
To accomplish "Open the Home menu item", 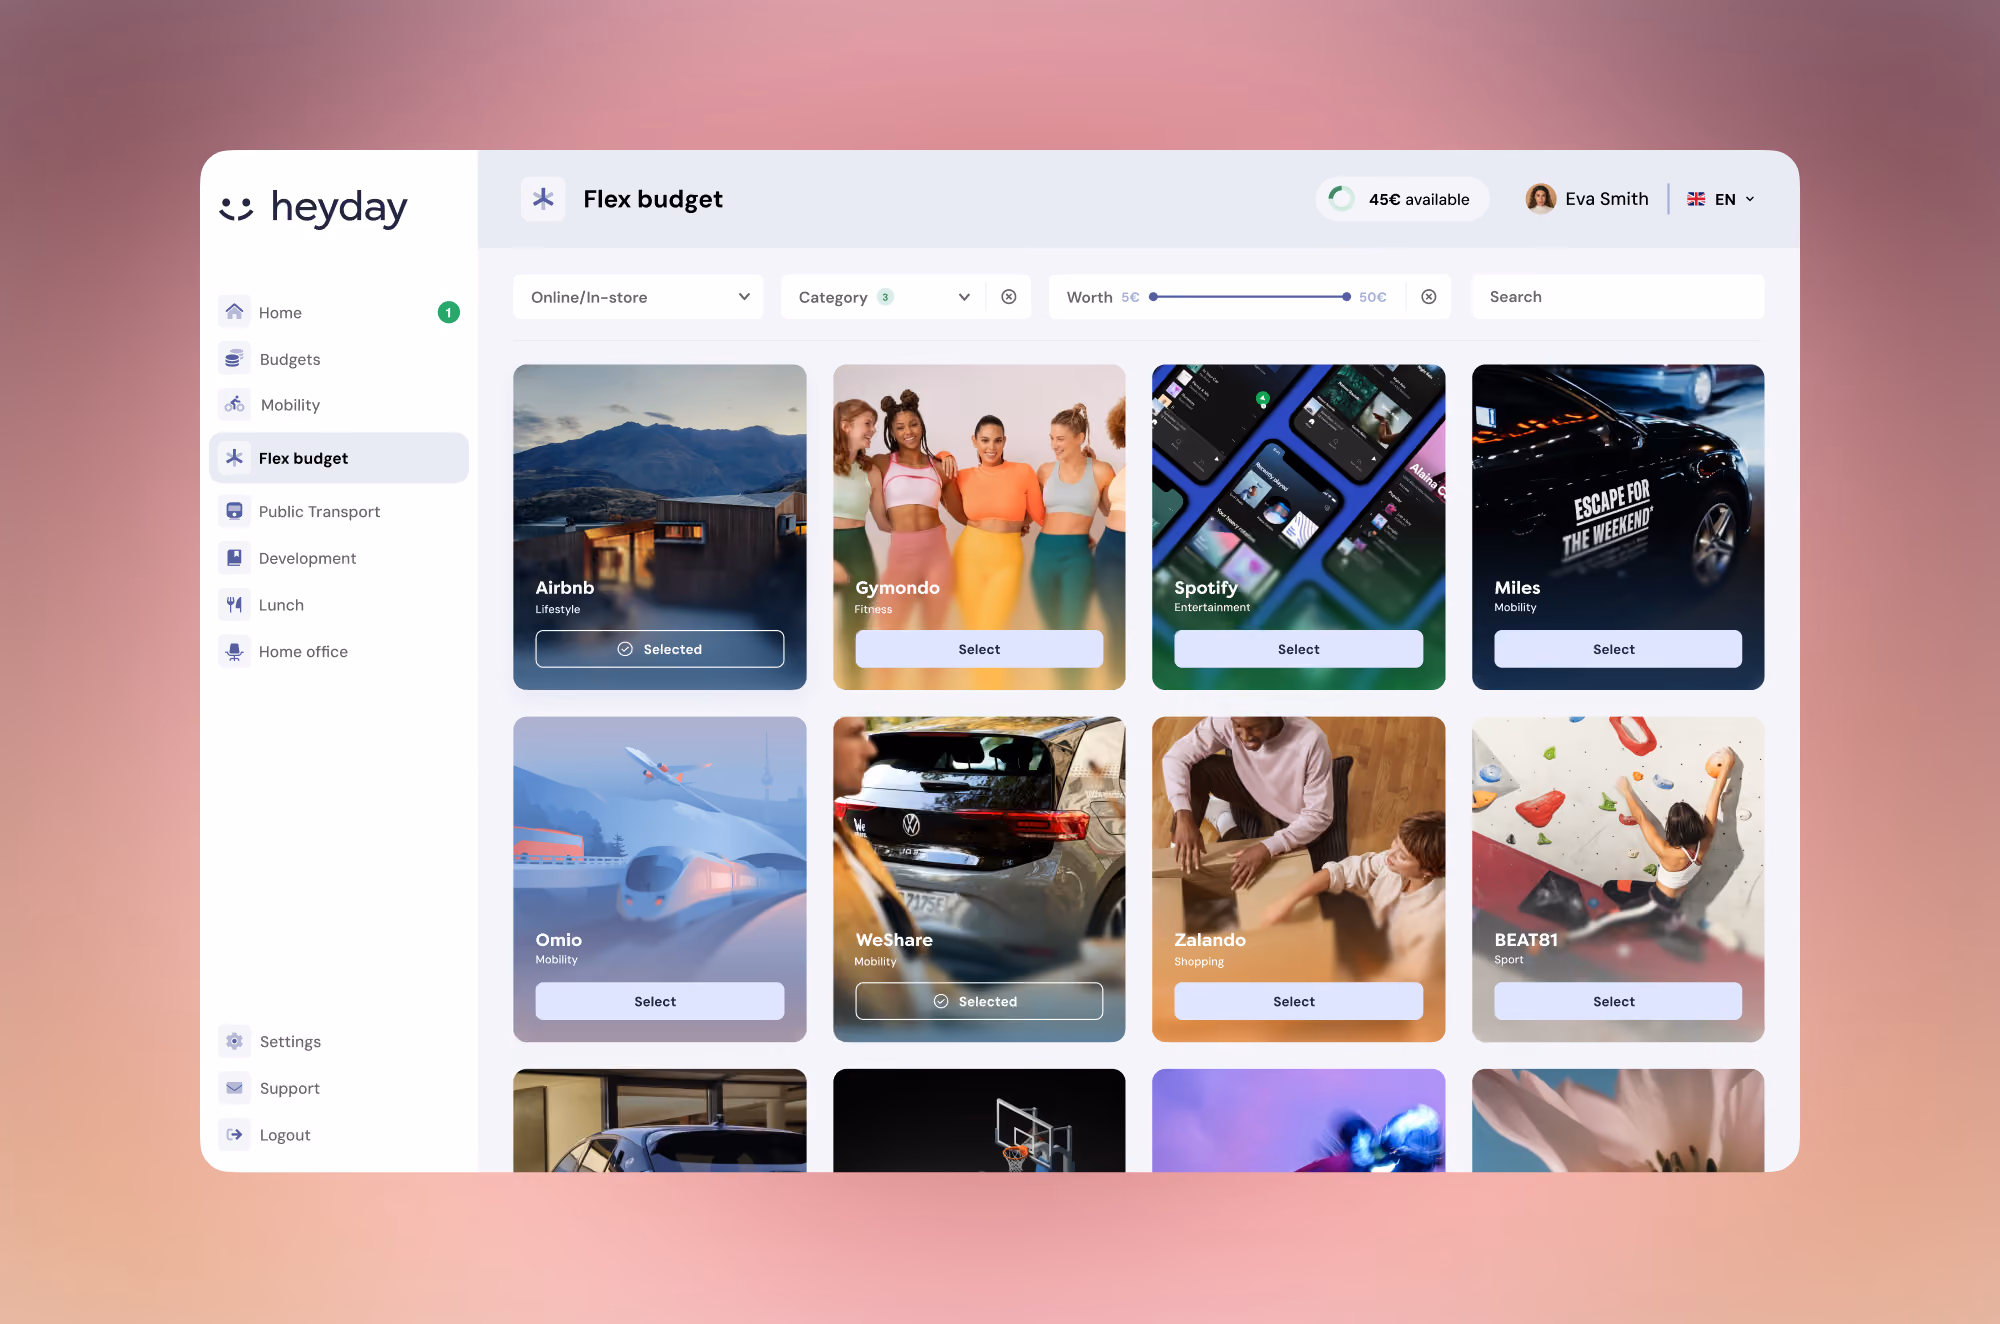I will click(x=339, y=312).
